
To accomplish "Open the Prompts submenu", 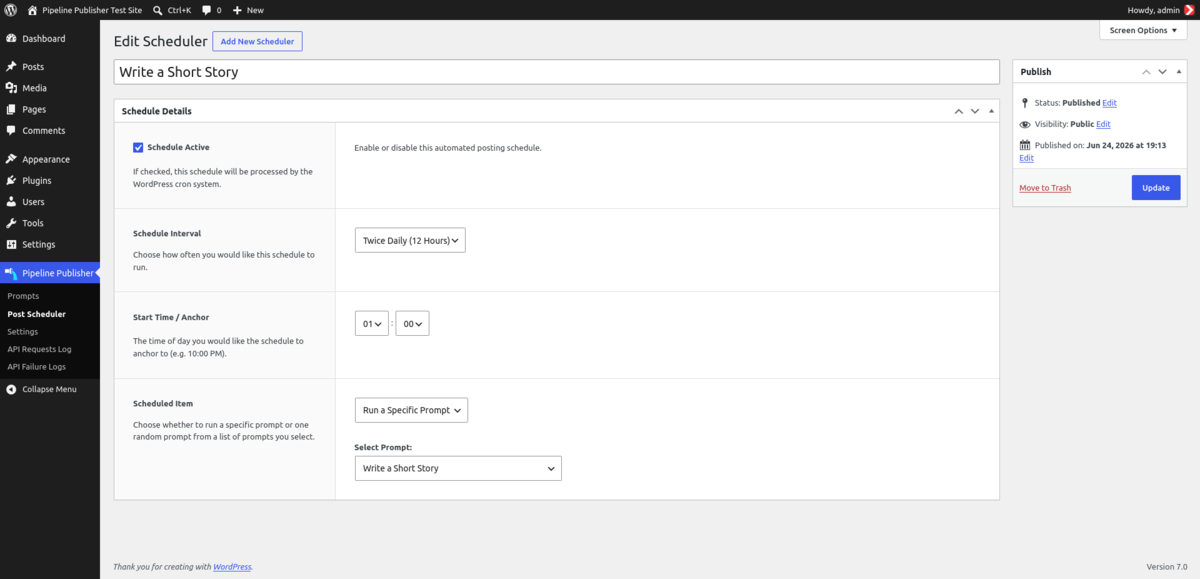I will click(x=23, y=296).
